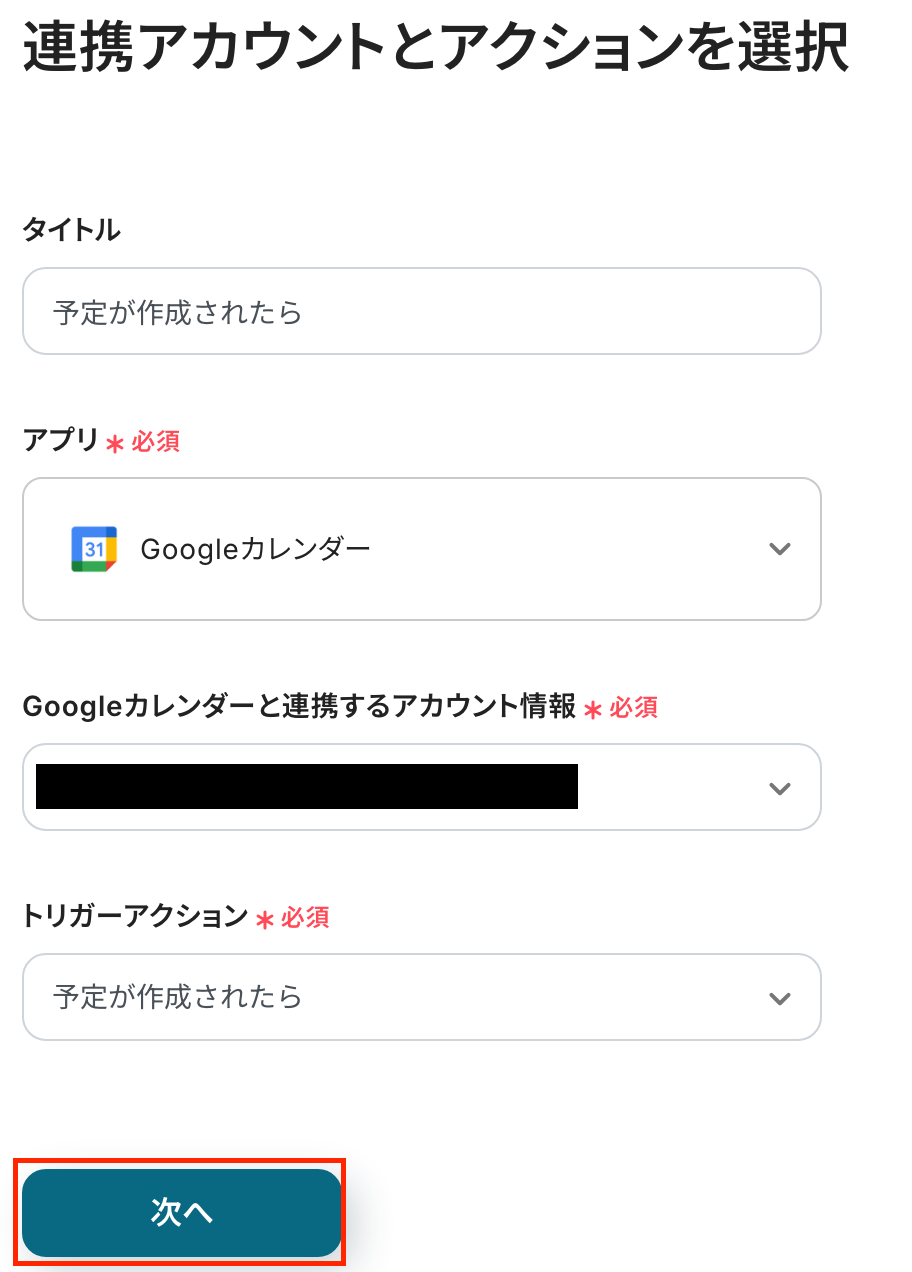This screenshot has width=912, height=1272.
Task: Click the red asterisk beside account info label
Action: tap(593, 710)
